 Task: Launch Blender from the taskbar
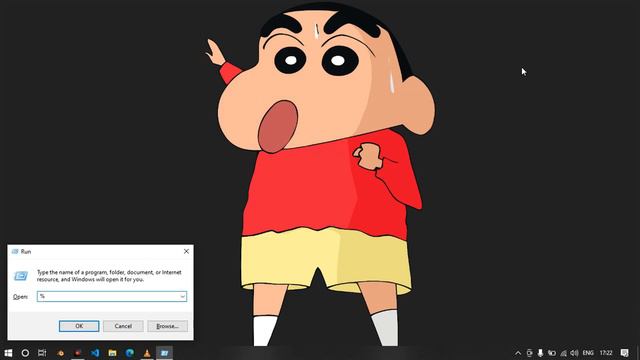coord(60,353)
